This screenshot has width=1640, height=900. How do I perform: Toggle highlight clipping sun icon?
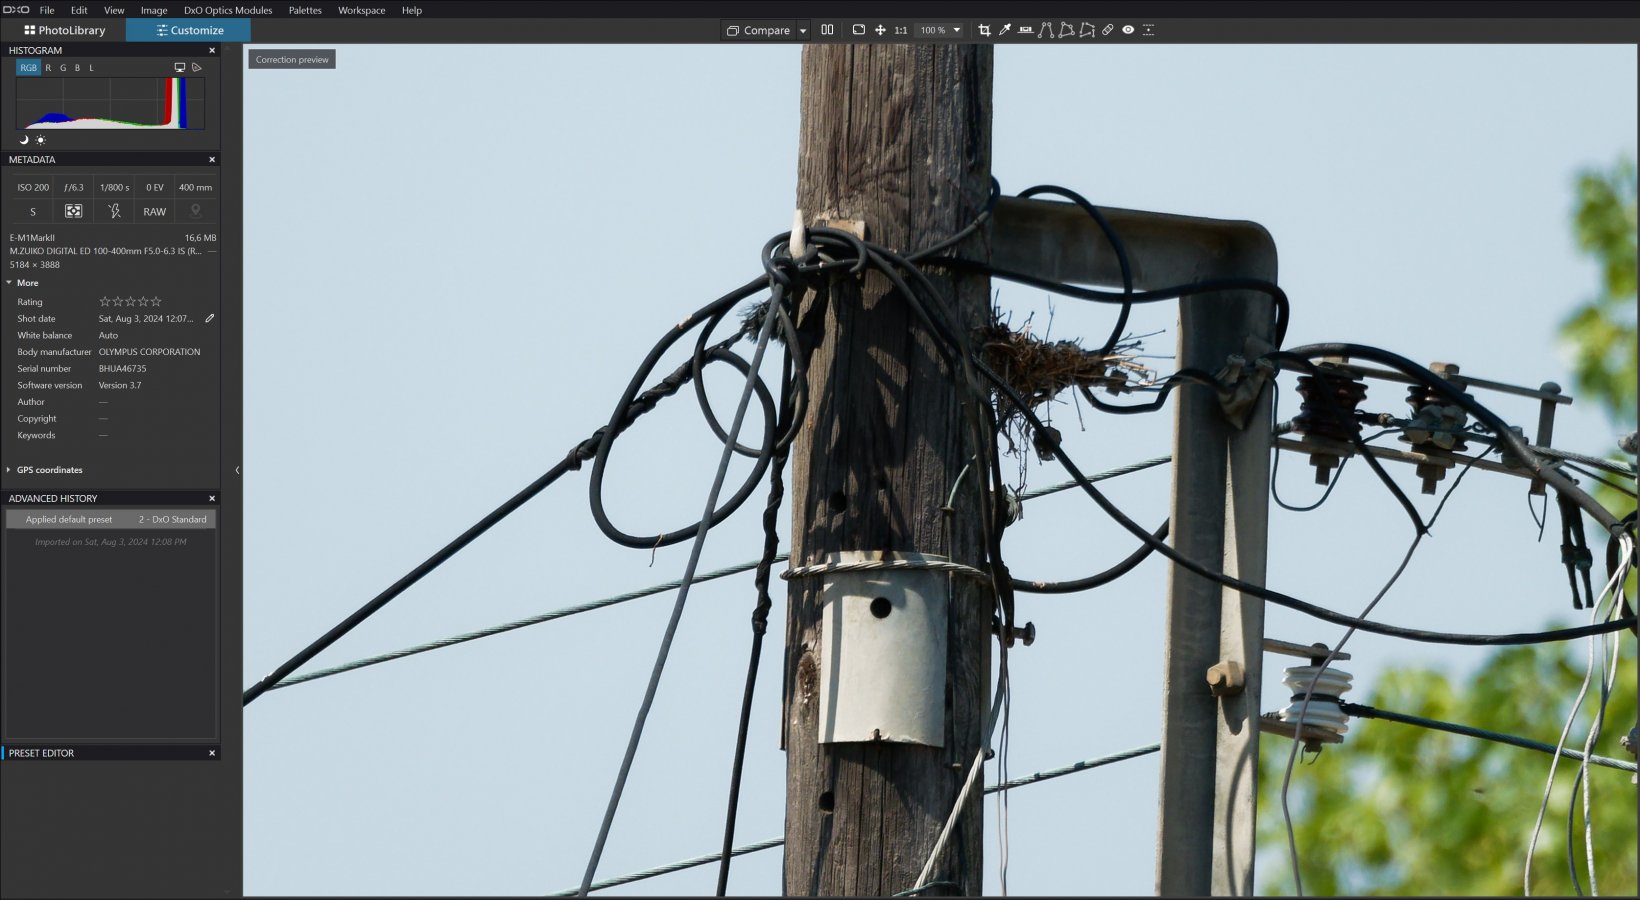pyautogui.click(x=40, y=140)
